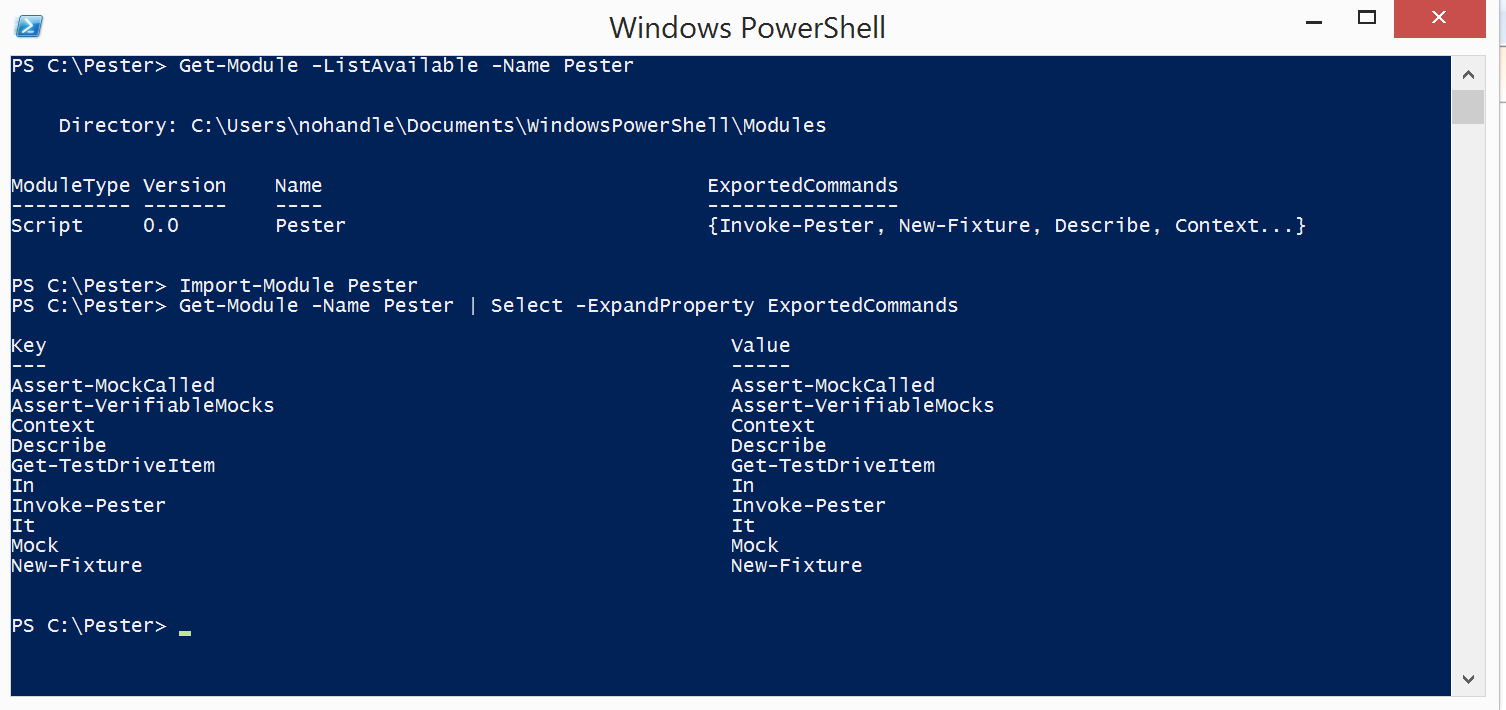Viewport: 1506px width, 710px height.
Task: Click the vertical scrollbar thumb
Action: (x=1467, y=106)
